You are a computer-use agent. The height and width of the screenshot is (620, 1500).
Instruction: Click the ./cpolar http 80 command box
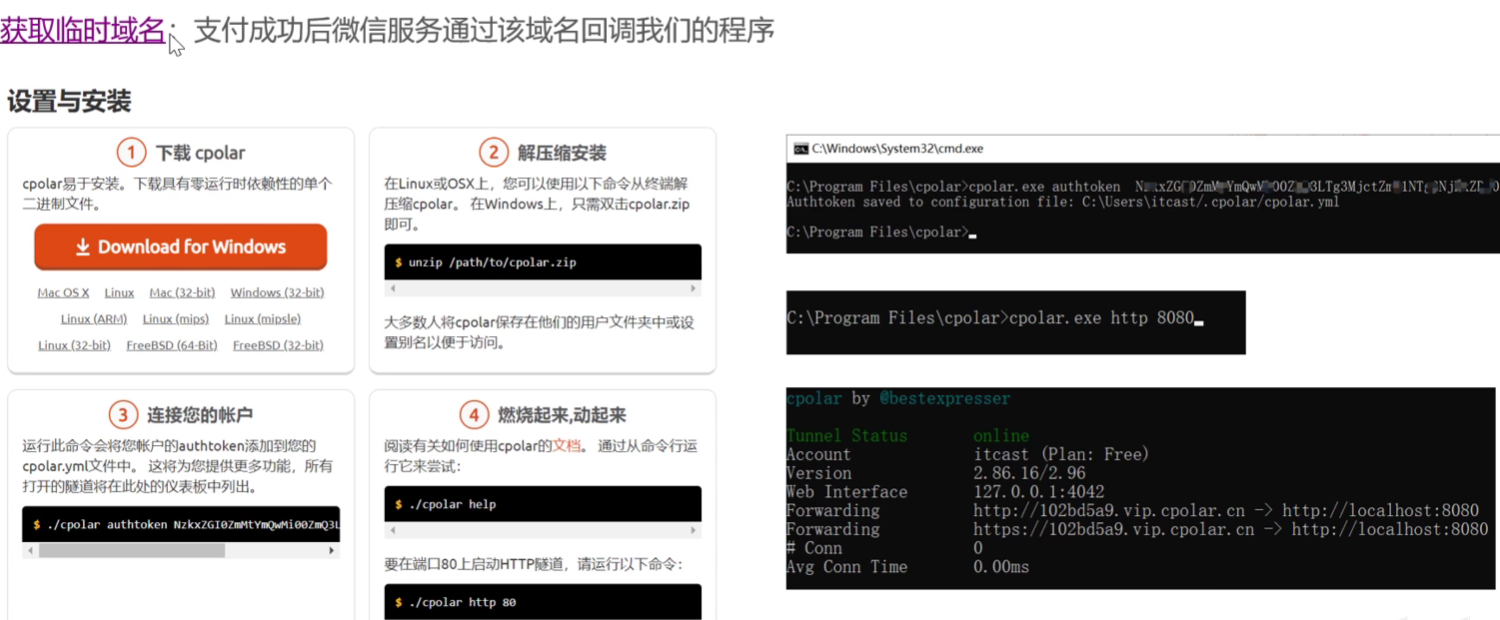pos(543,602)
